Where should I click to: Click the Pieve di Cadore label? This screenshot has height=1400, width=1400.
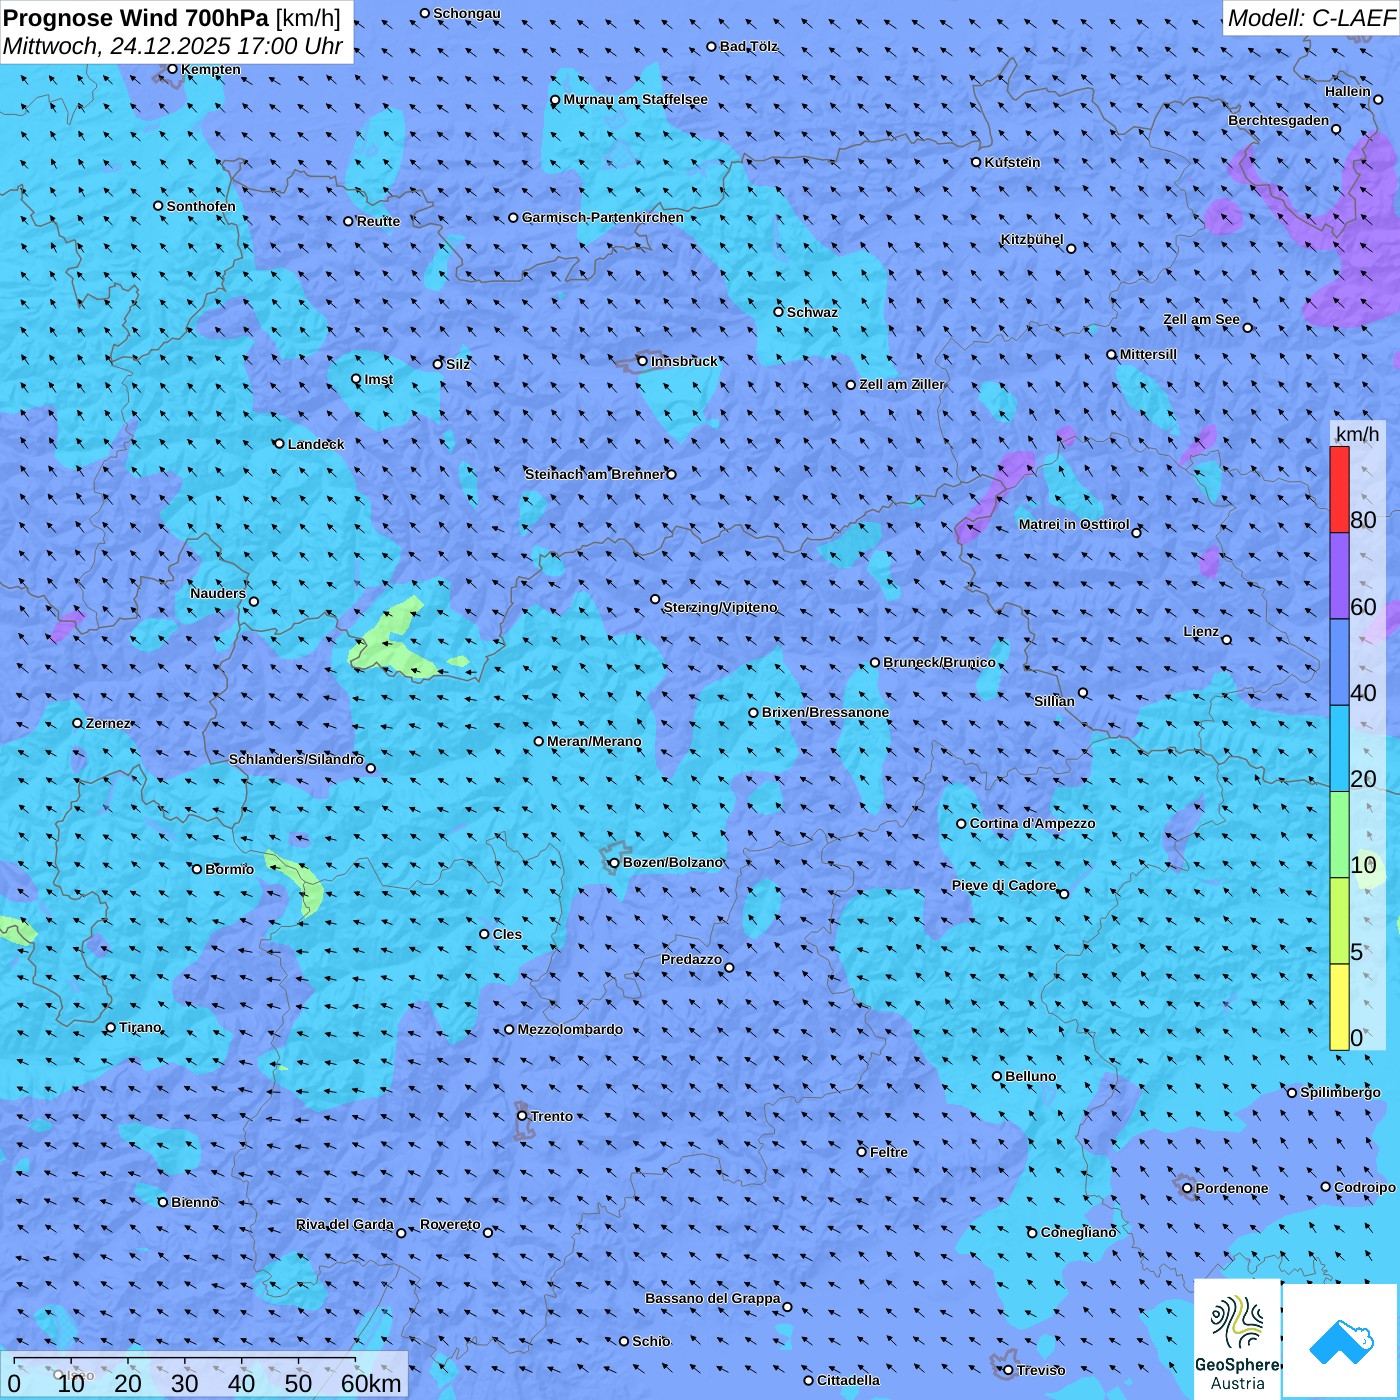(1003, 885)
